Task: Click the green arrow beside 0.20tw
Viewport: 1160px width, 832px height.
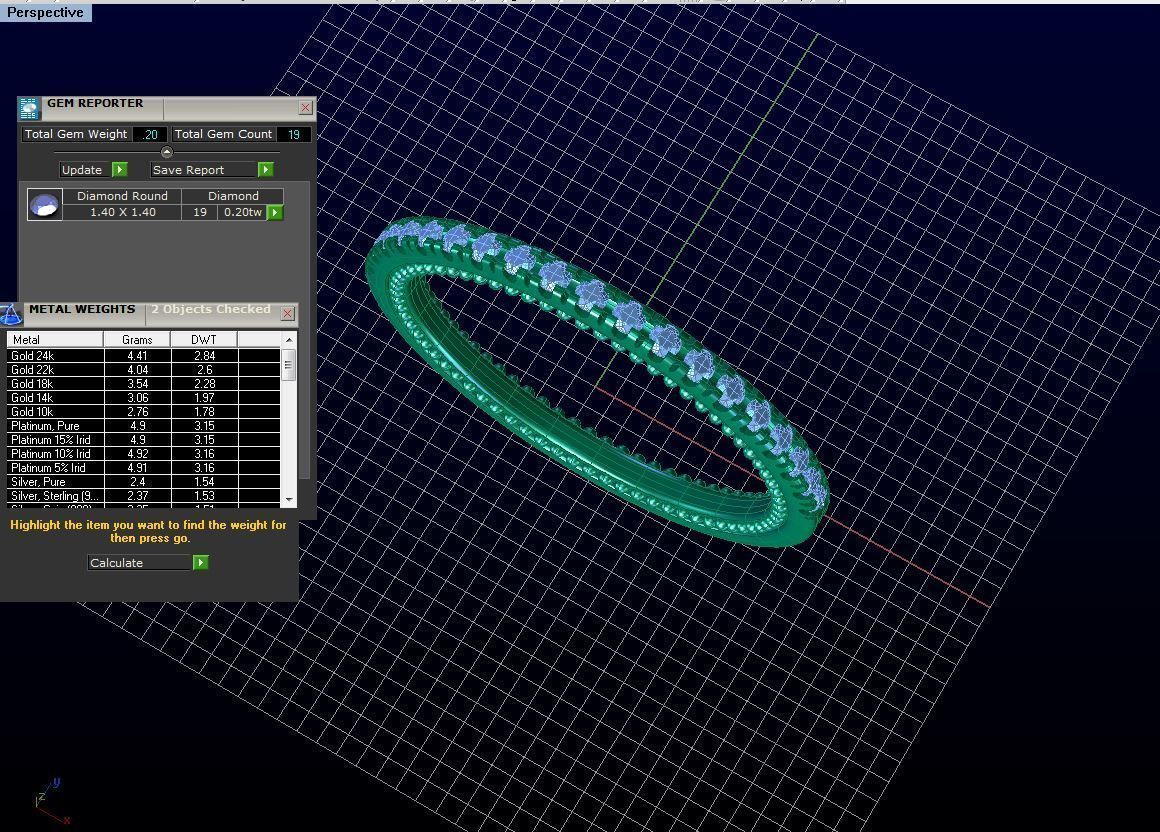Action: pyautogui.click(x=274, y=212)
